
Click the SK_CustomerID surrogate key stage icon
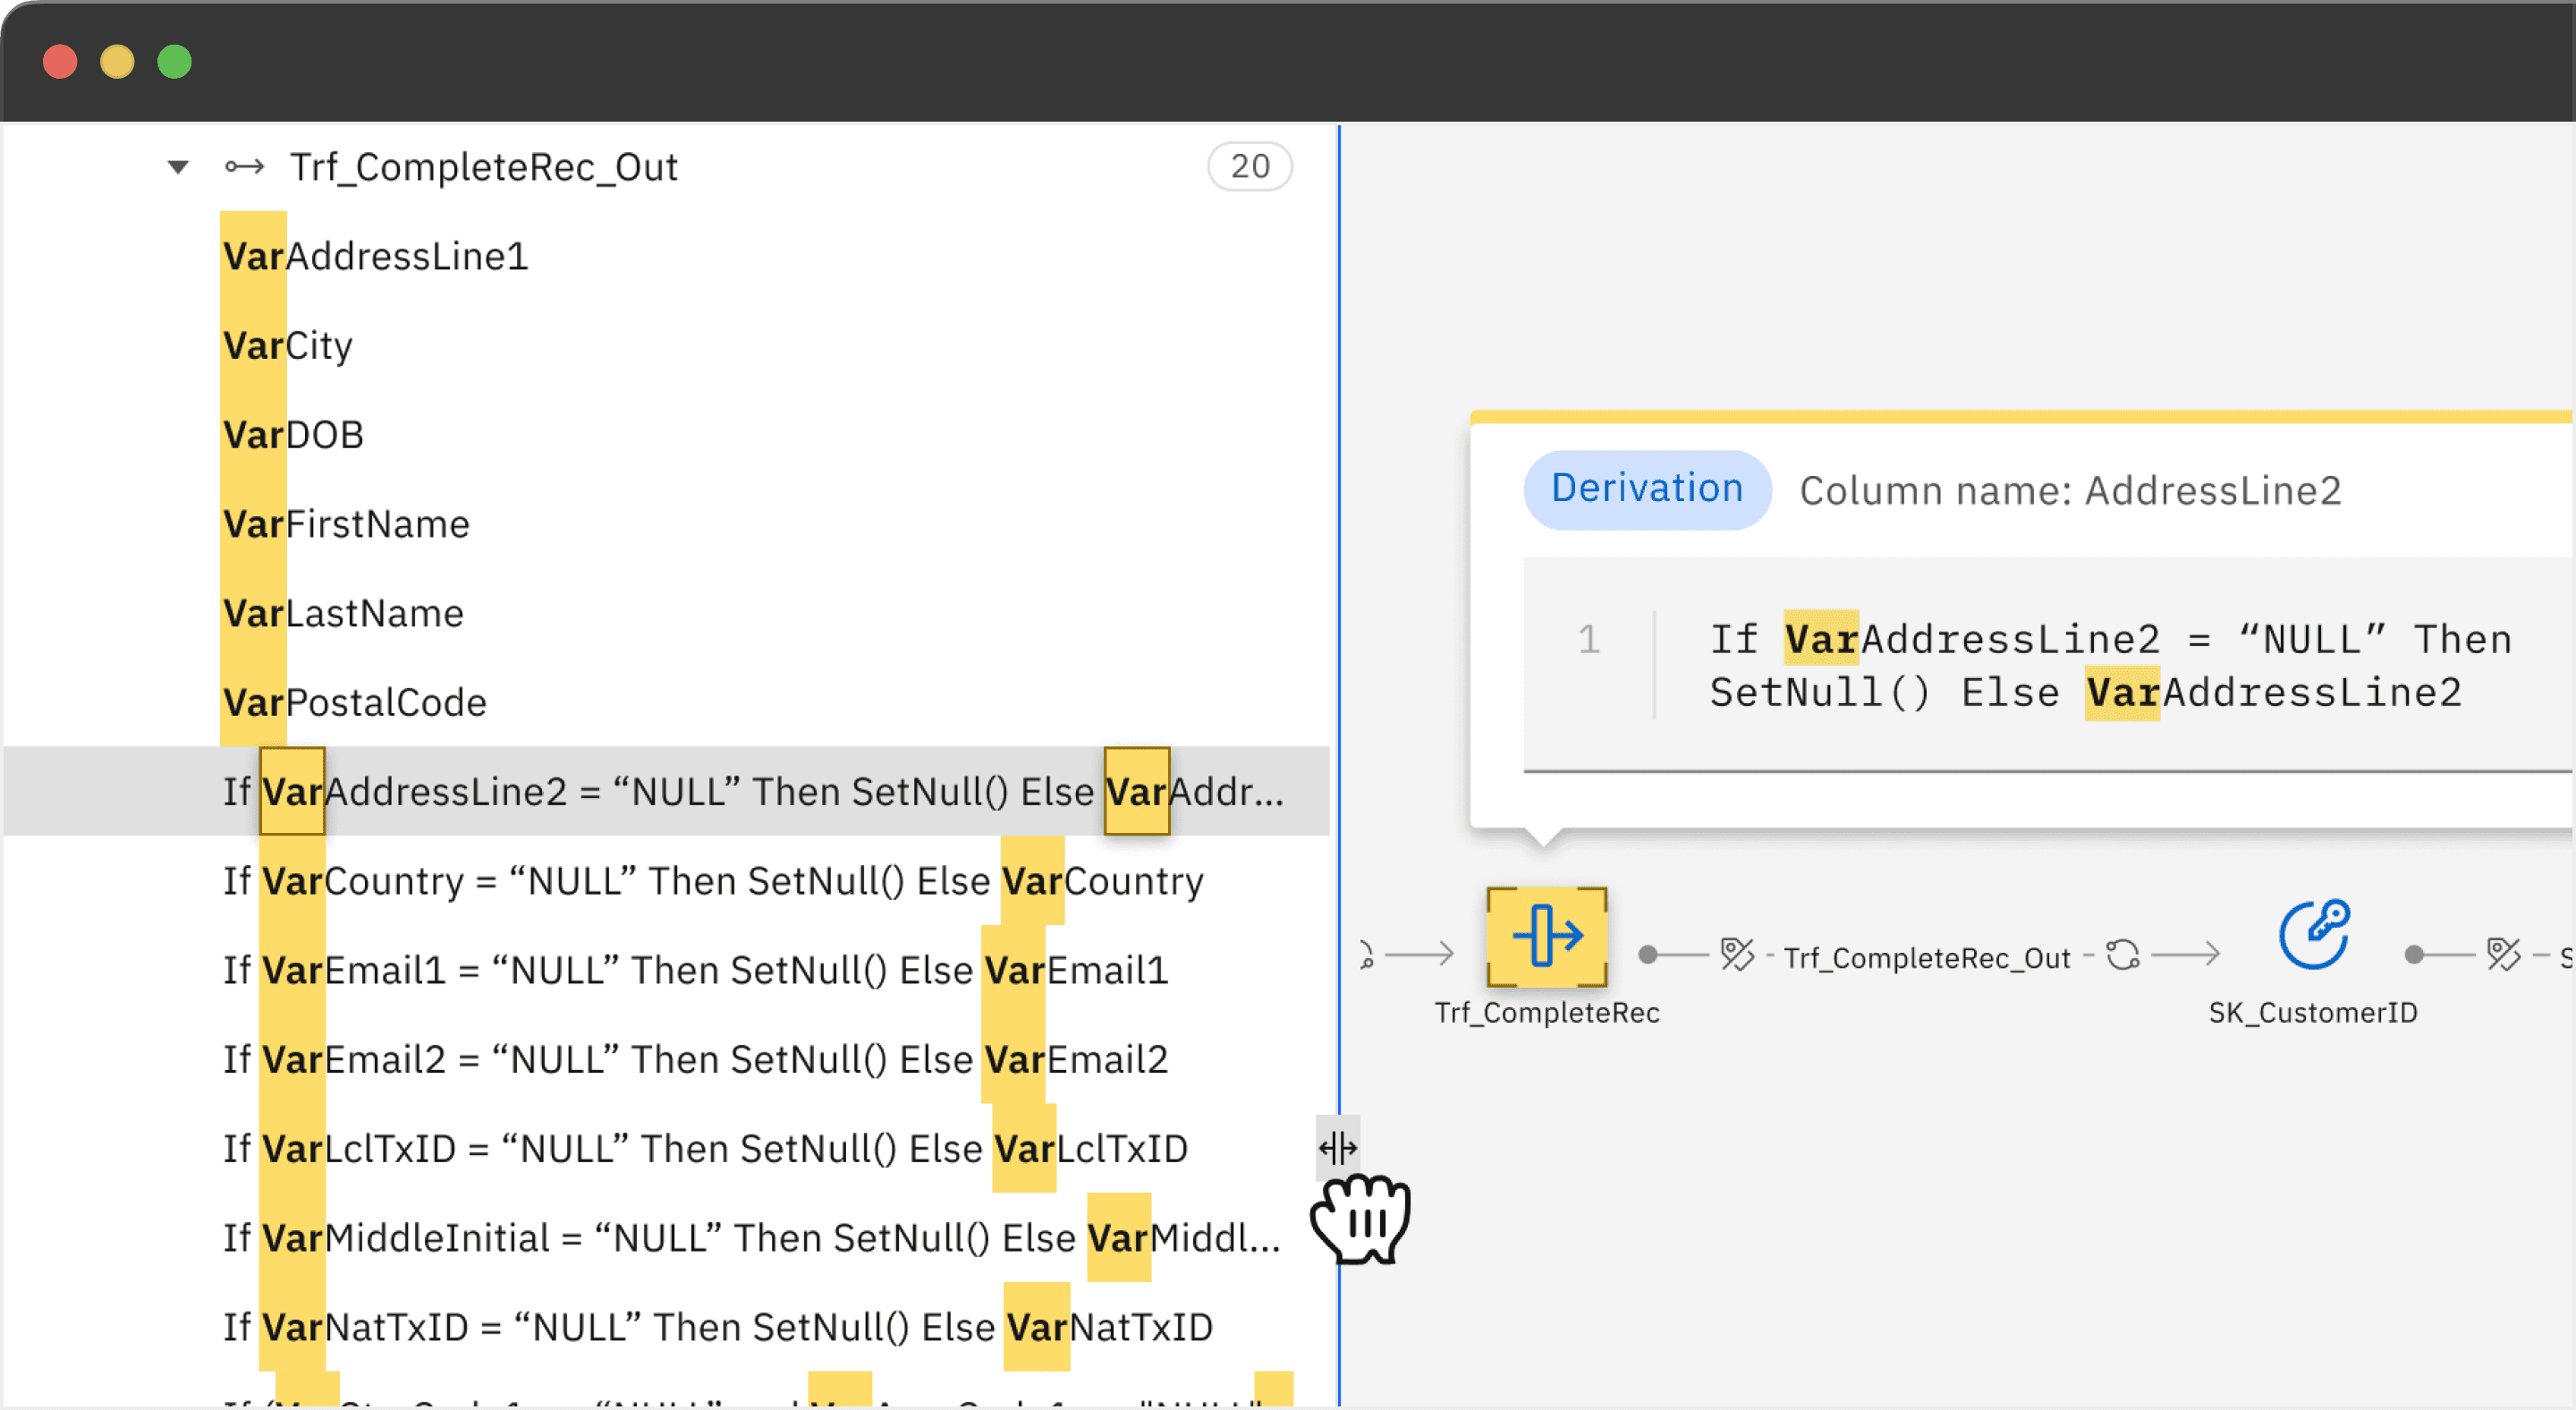pos(2313,936)
